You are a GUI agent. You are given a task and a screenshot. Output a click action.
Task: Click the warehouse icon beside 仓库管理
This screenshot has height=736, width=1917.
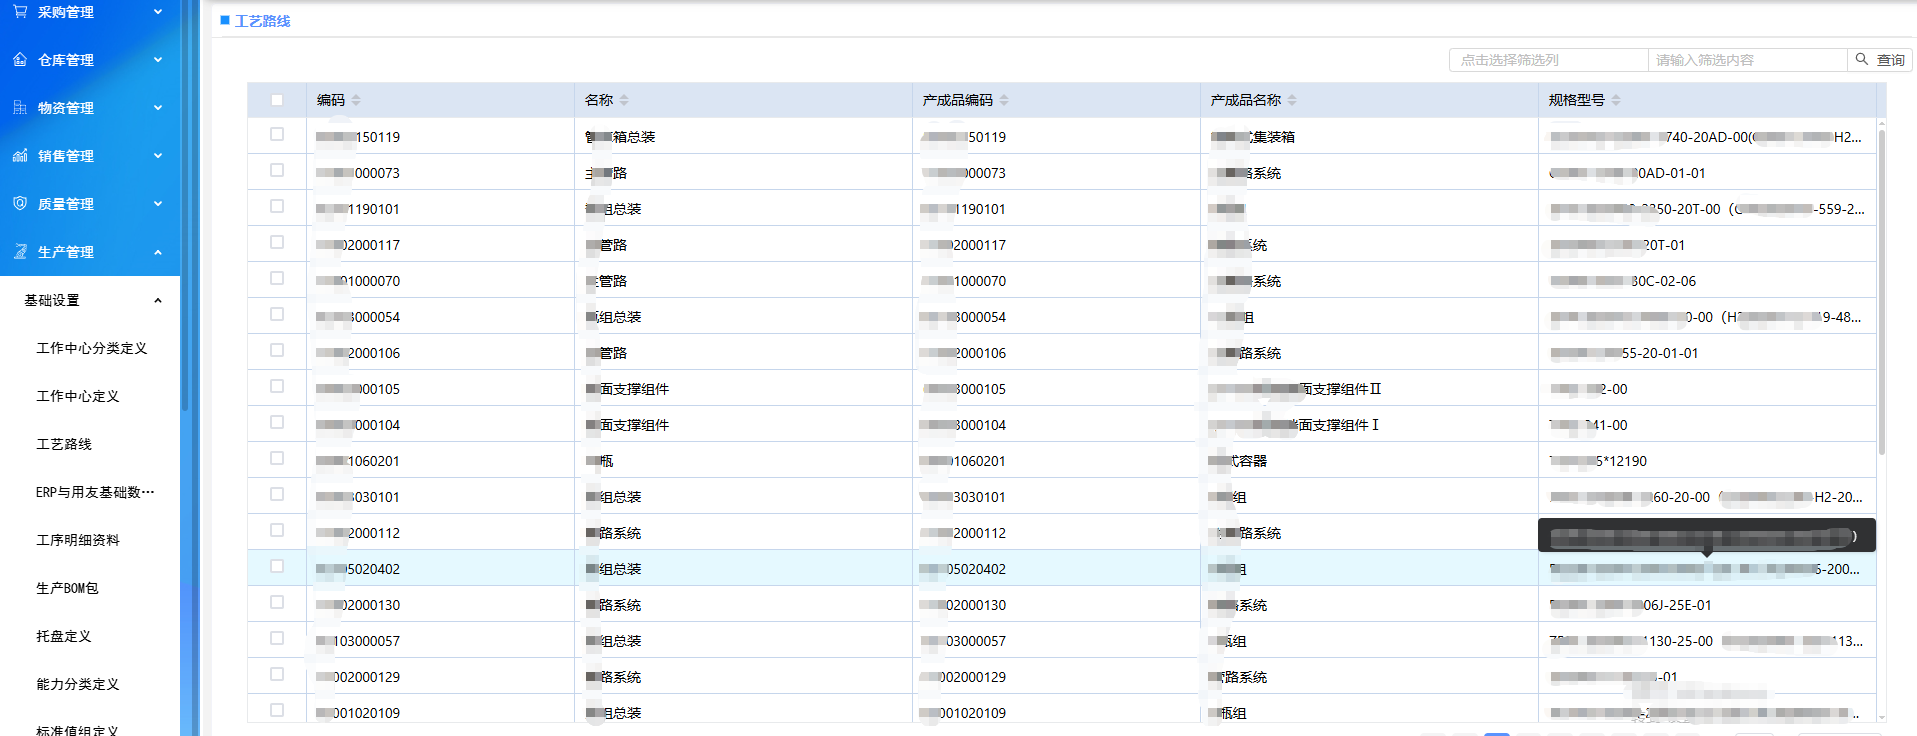click(20, 59)
